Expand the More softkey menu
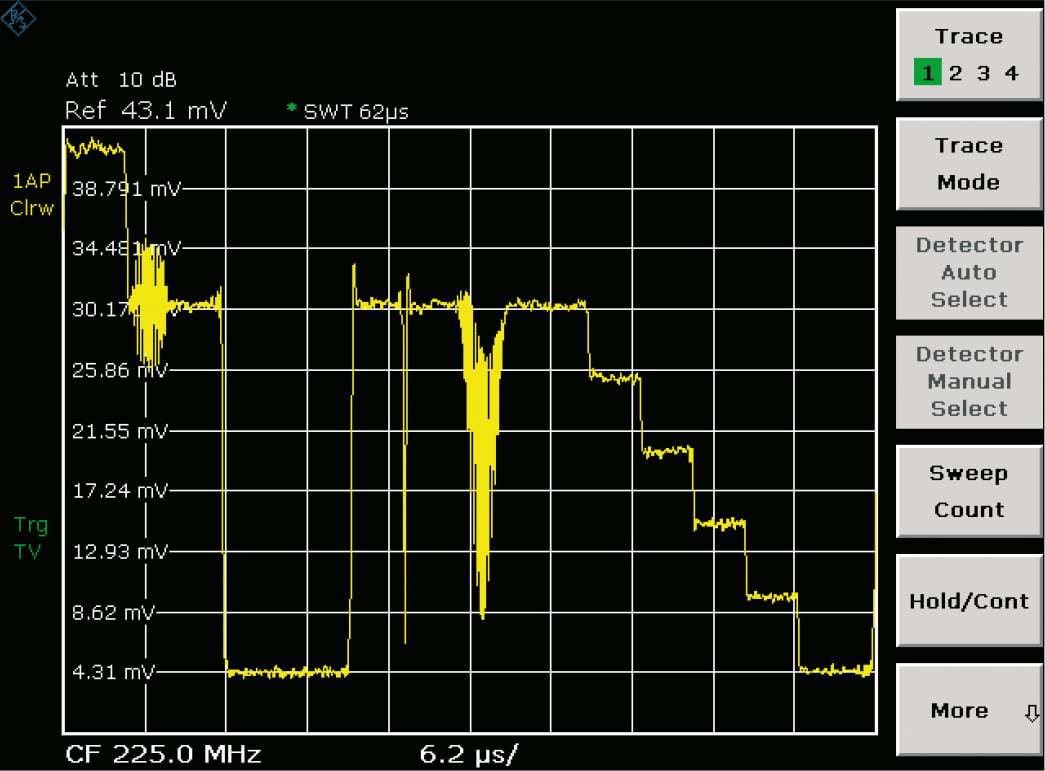Image resolution: width=1045 pixels, height=771 pixels. point(968,710)
